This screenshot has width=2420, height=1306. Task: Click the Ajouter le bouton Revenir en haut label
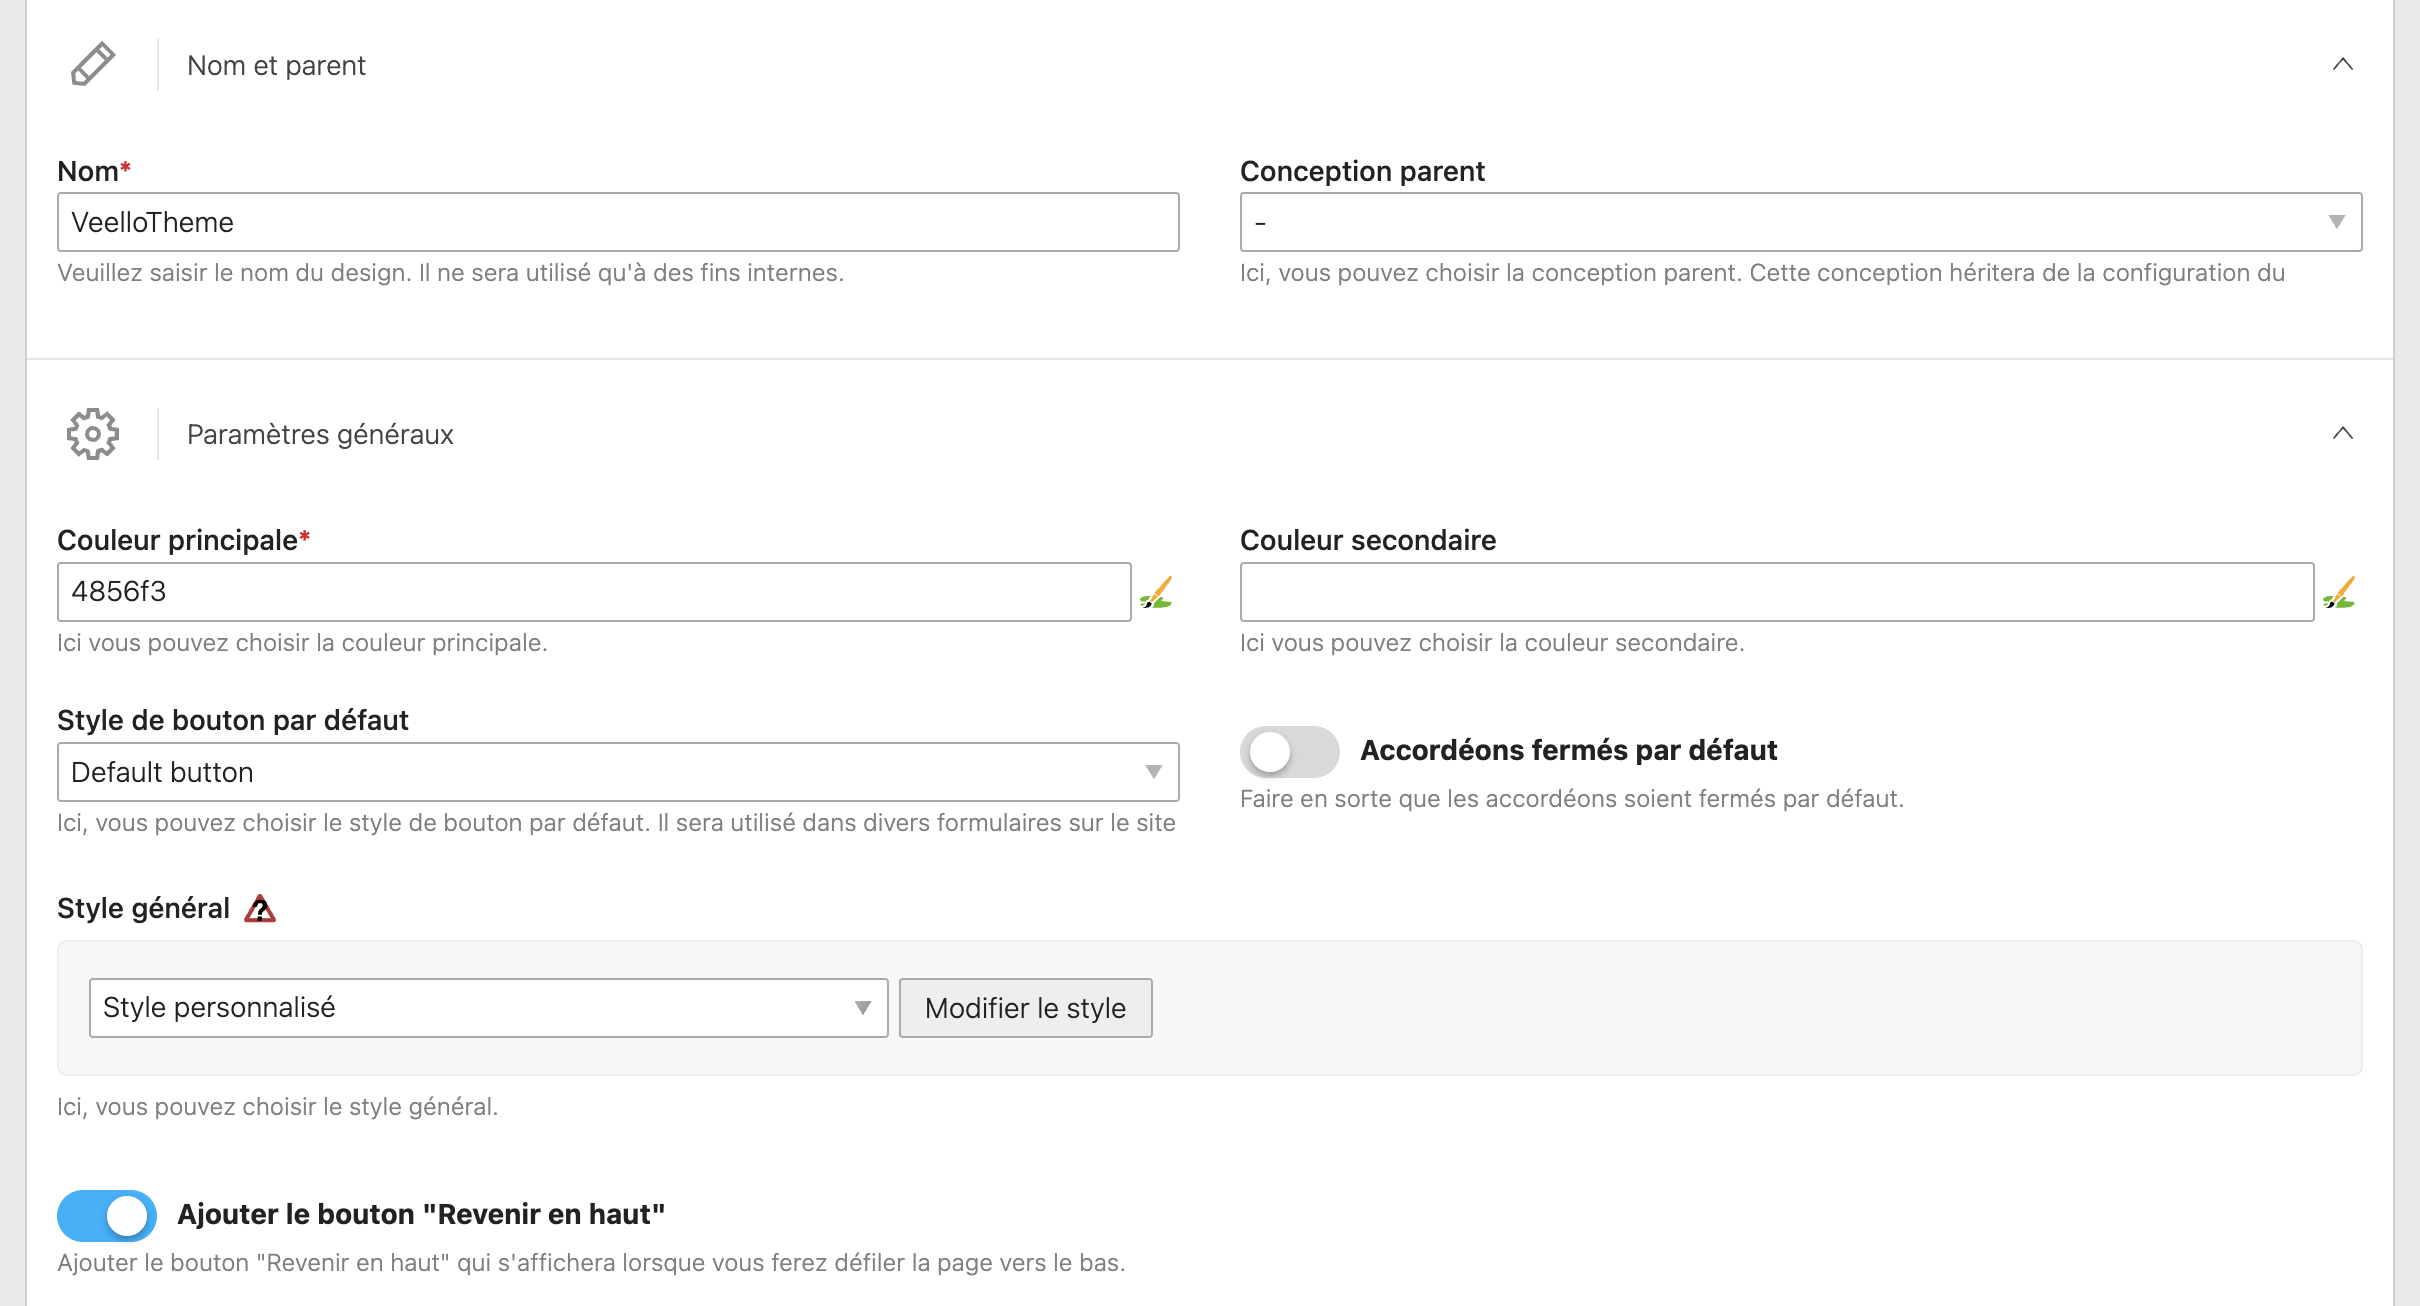pos(421,1215)
